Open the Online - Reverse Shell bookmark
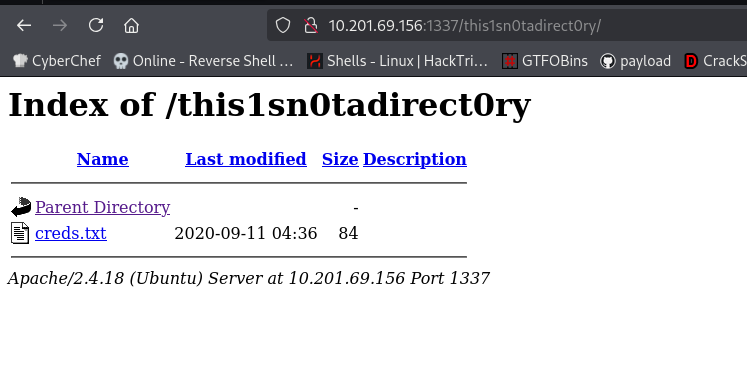The height and width of the screenshot is (372, 747). tap(203, 61)
